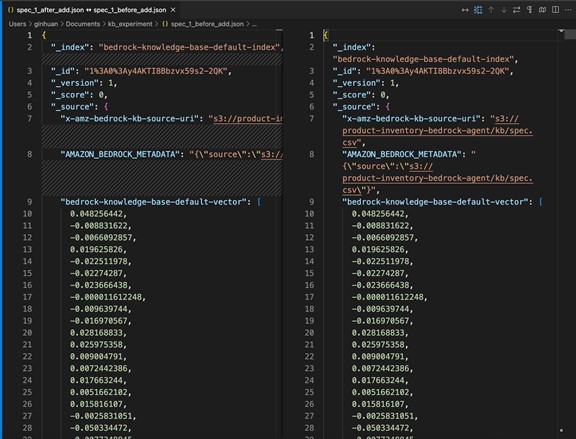The width and height of the screenshot is (576, 439).
Task: Close the spec_1_after_add.json diff tab
Action: [x=173, y=10]
